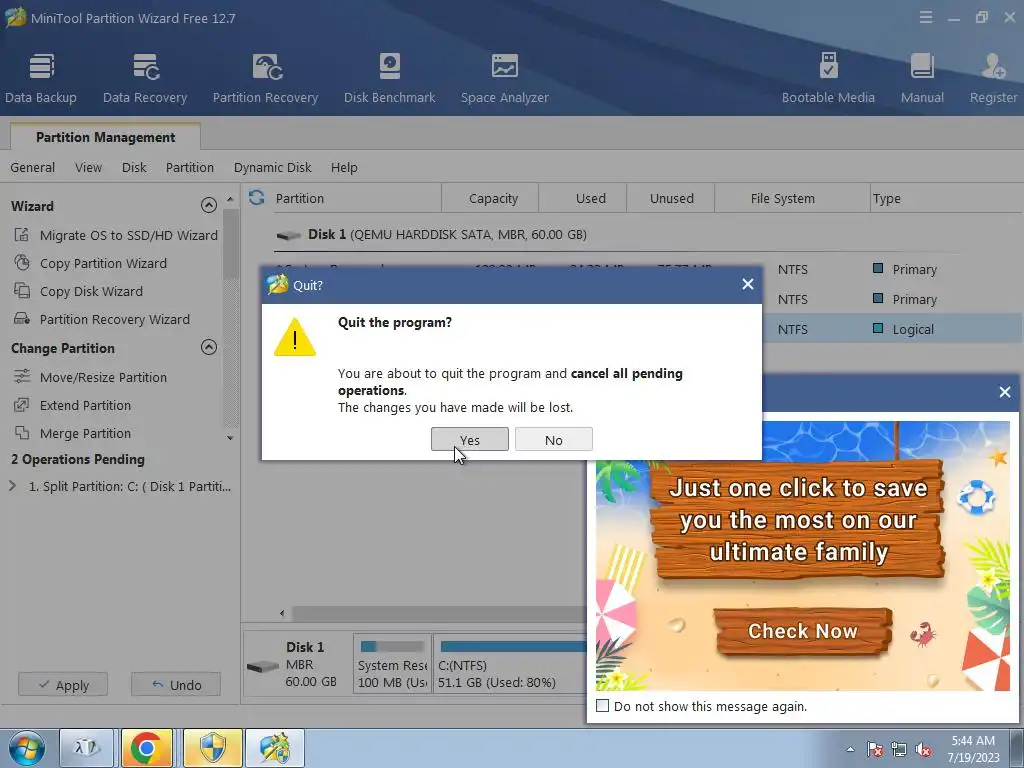Choose Extend Partition
Screen dimensions: 1024x768
(72, 406)
